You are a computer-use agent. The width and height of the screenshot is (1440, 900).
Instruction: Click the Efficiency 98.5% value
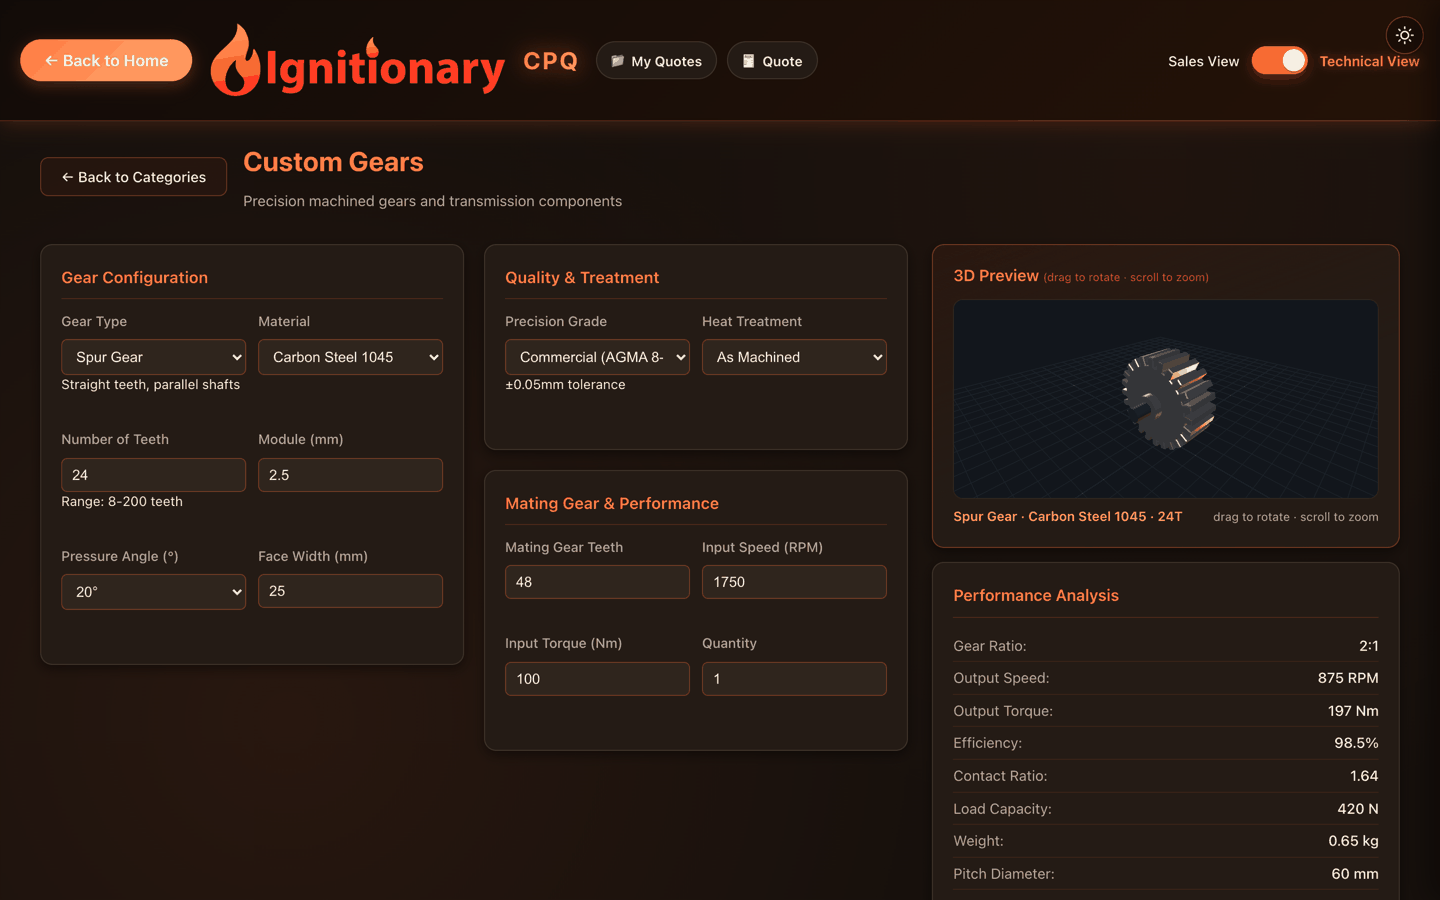(x=1356, y=743)
